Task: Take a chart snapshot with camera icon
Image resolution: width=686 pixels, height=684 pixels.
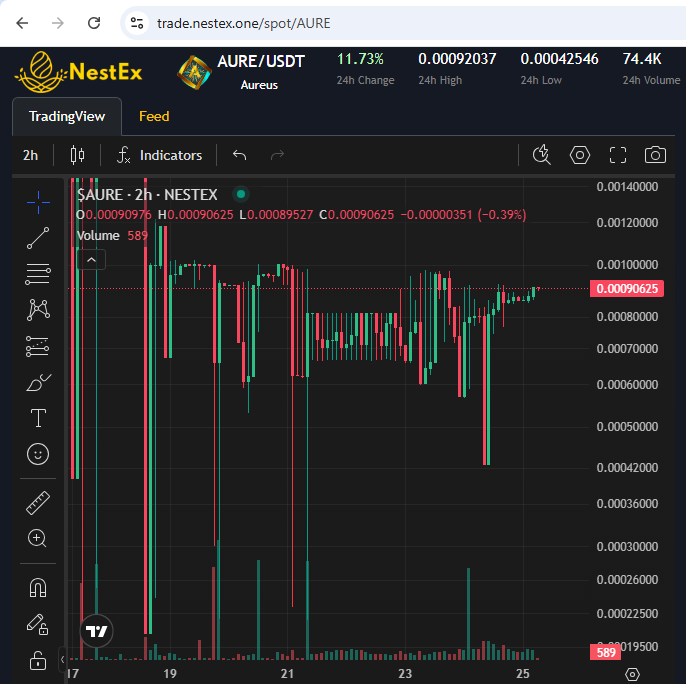Action: [655, 155]
